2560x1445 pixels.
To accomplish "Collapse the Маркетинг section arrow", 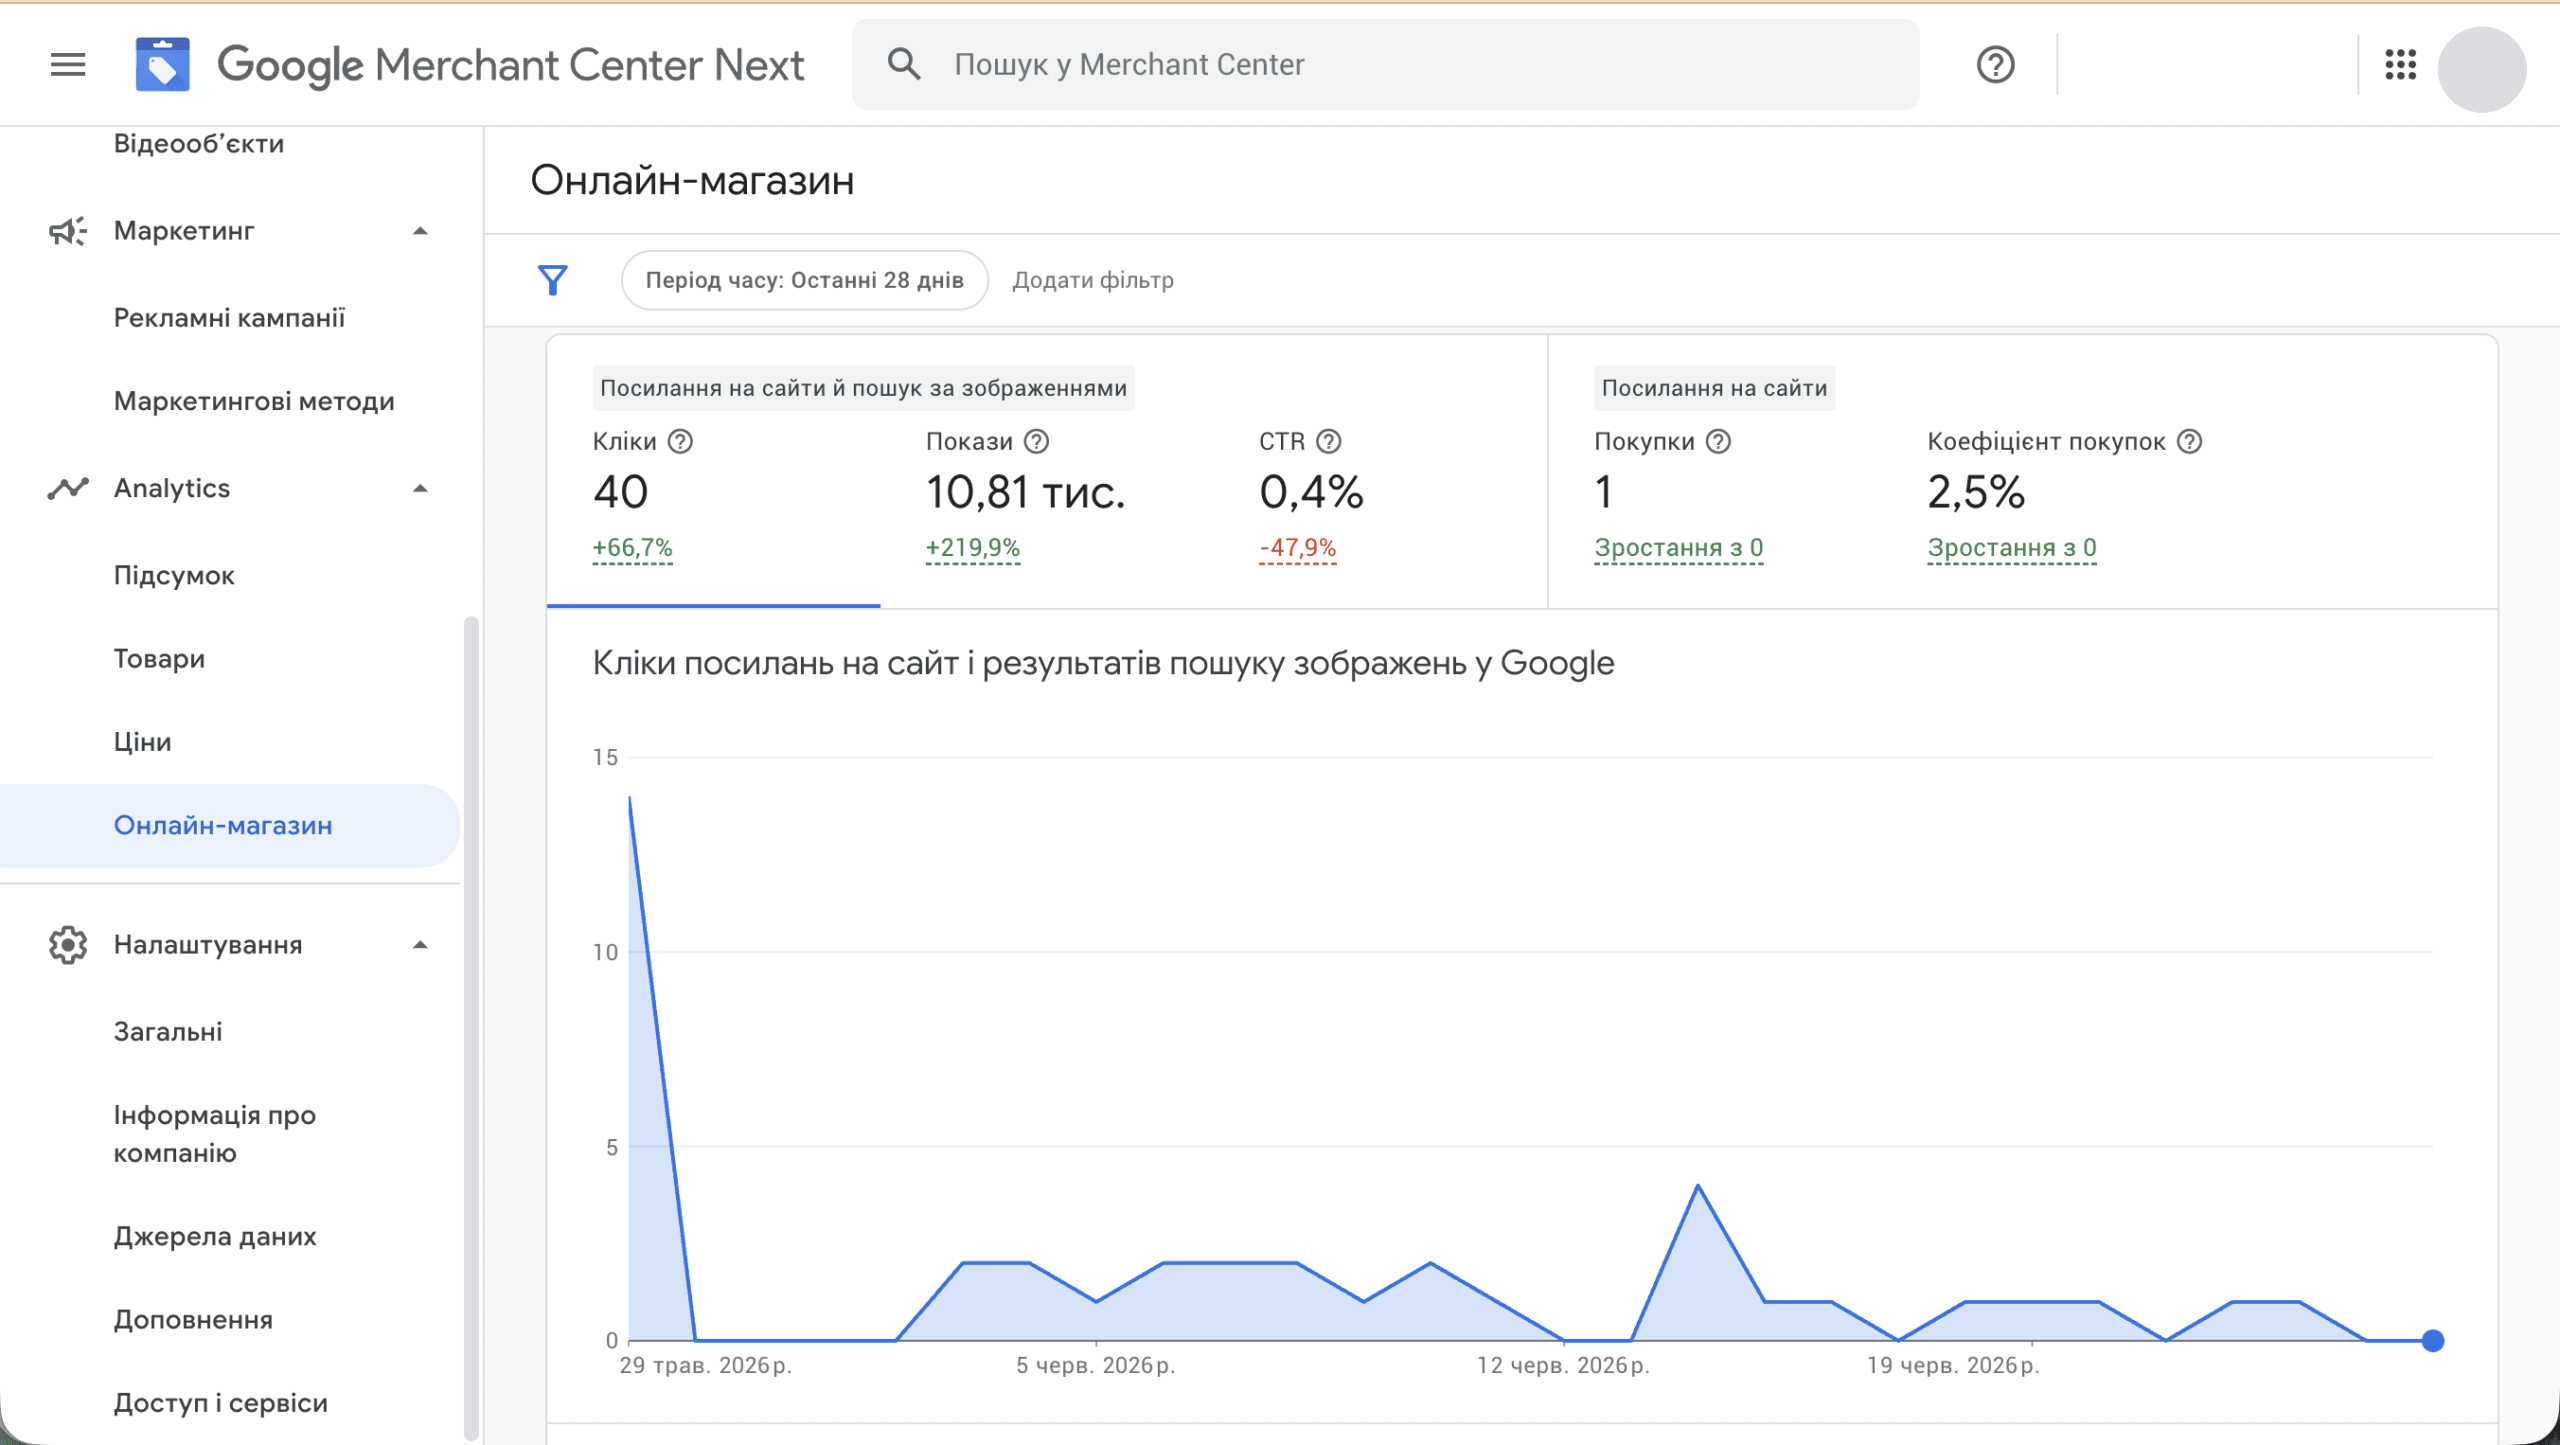I will (420, 231).
